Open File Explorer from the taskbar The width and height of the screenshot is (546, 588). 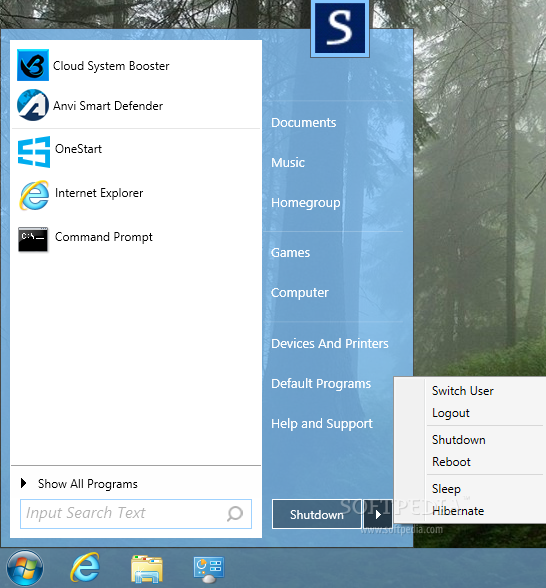[x=147, y=569]
